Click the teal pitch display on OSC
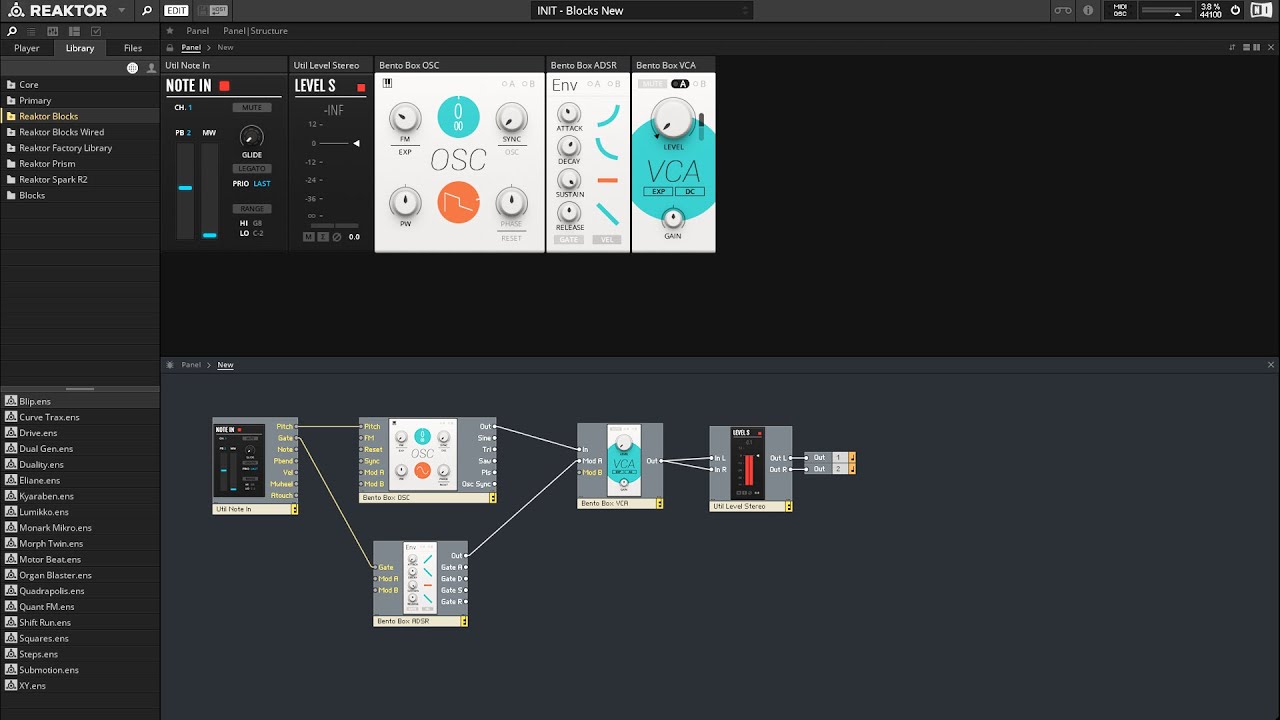 [x=458, y=117]
